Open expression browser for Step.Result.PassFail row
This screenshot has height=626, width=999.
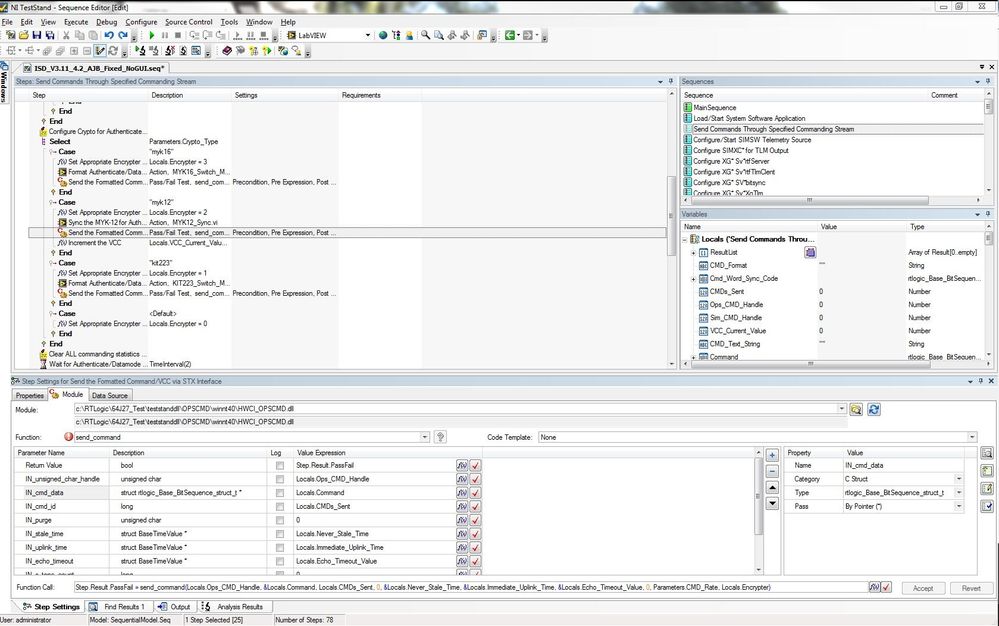[x=462, y=466]
